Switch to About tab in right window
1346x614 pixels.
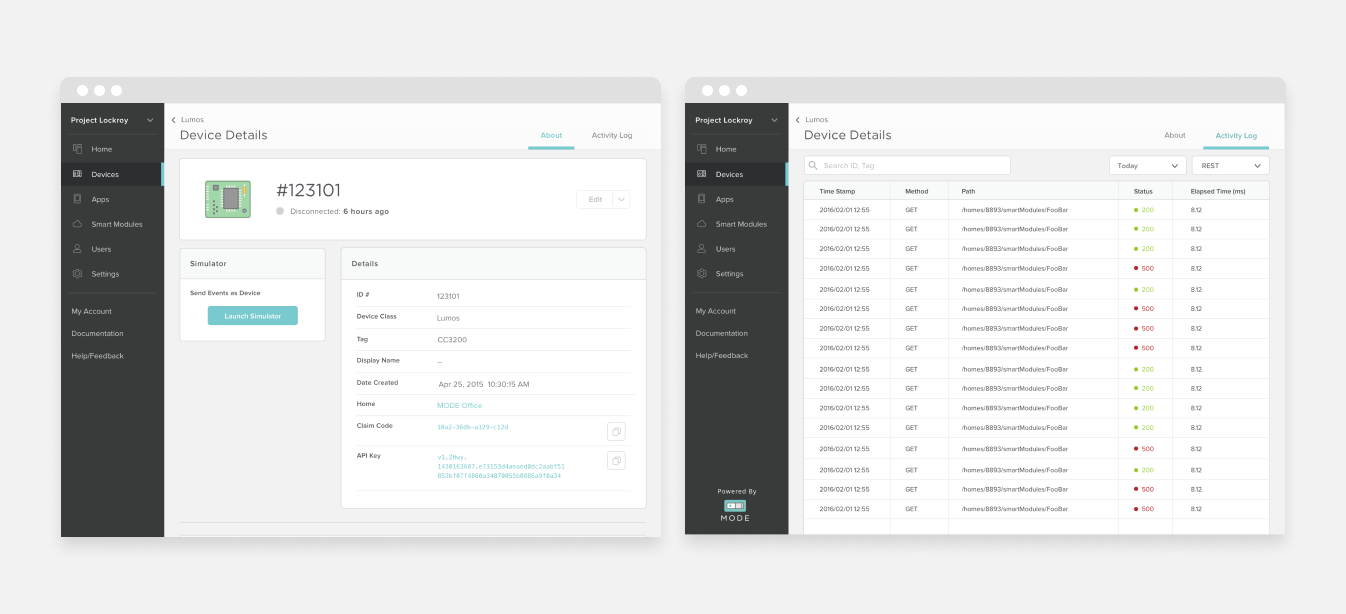[x=1175, y=136]
